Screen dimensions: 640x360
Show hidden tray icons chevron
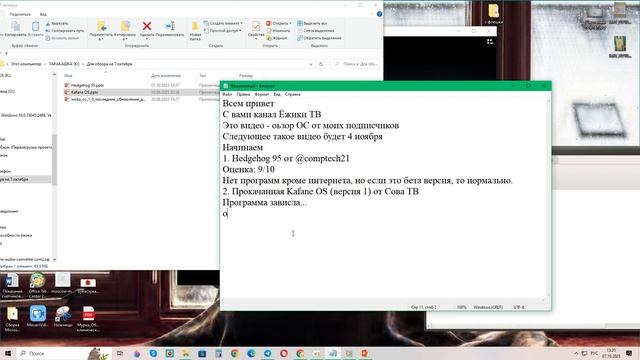576,353
